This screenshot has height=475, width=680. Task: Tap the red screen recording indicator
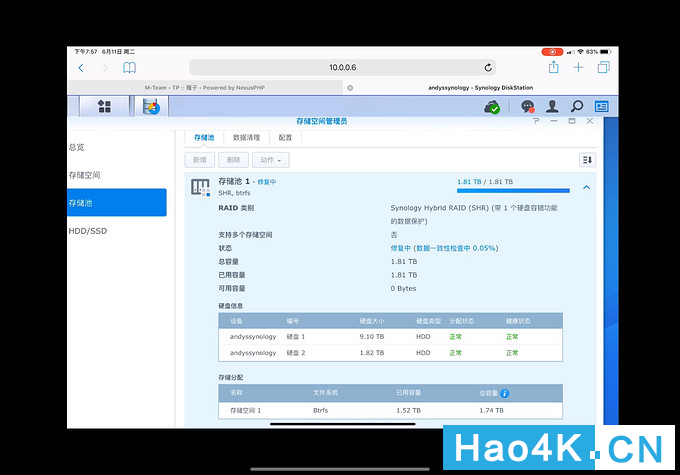pyautogui.click(x=552, y=52)
